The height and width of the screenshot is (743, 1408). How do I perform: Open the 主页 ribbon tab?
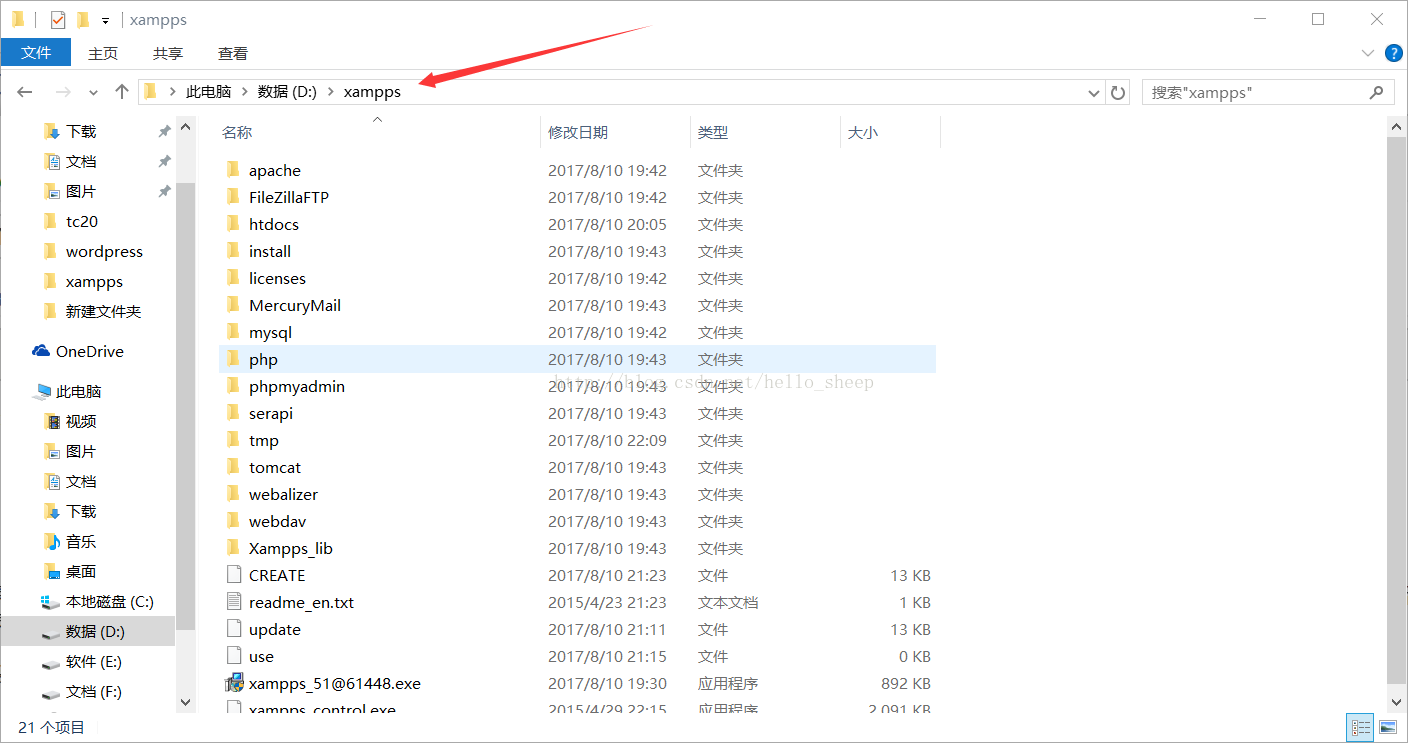103,53
